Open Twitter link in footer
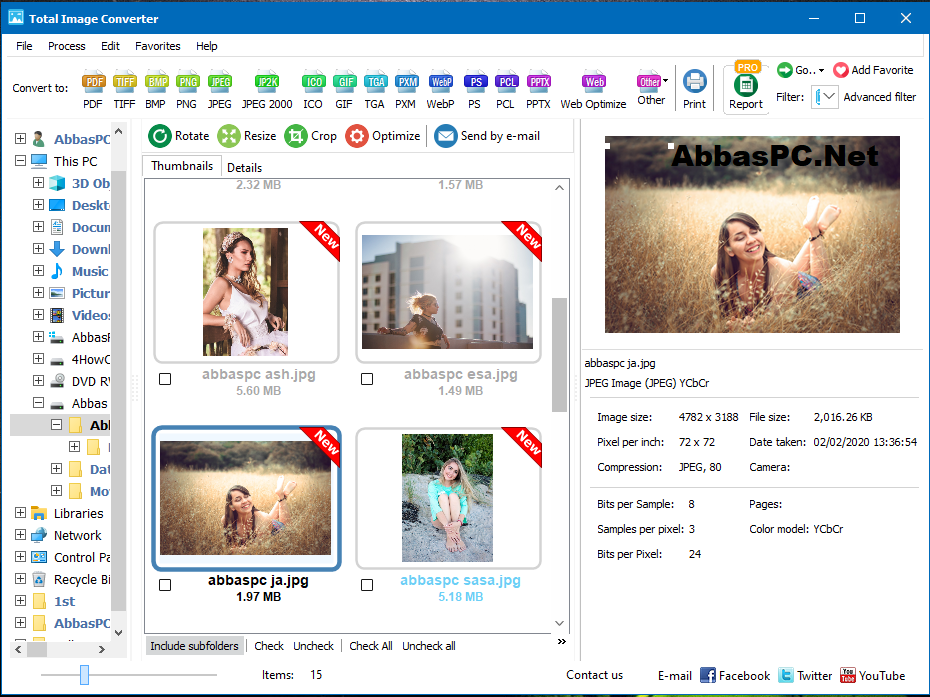The image size is (930, 697). (805, 676)
